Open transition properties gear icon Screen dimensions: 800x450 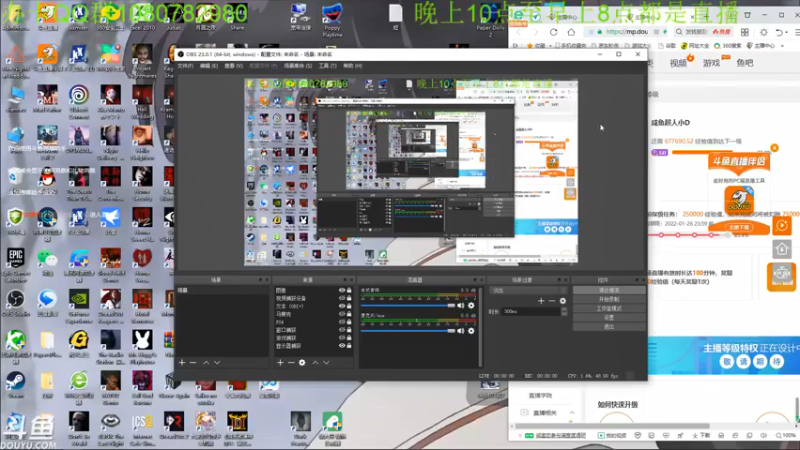(563, 301)
